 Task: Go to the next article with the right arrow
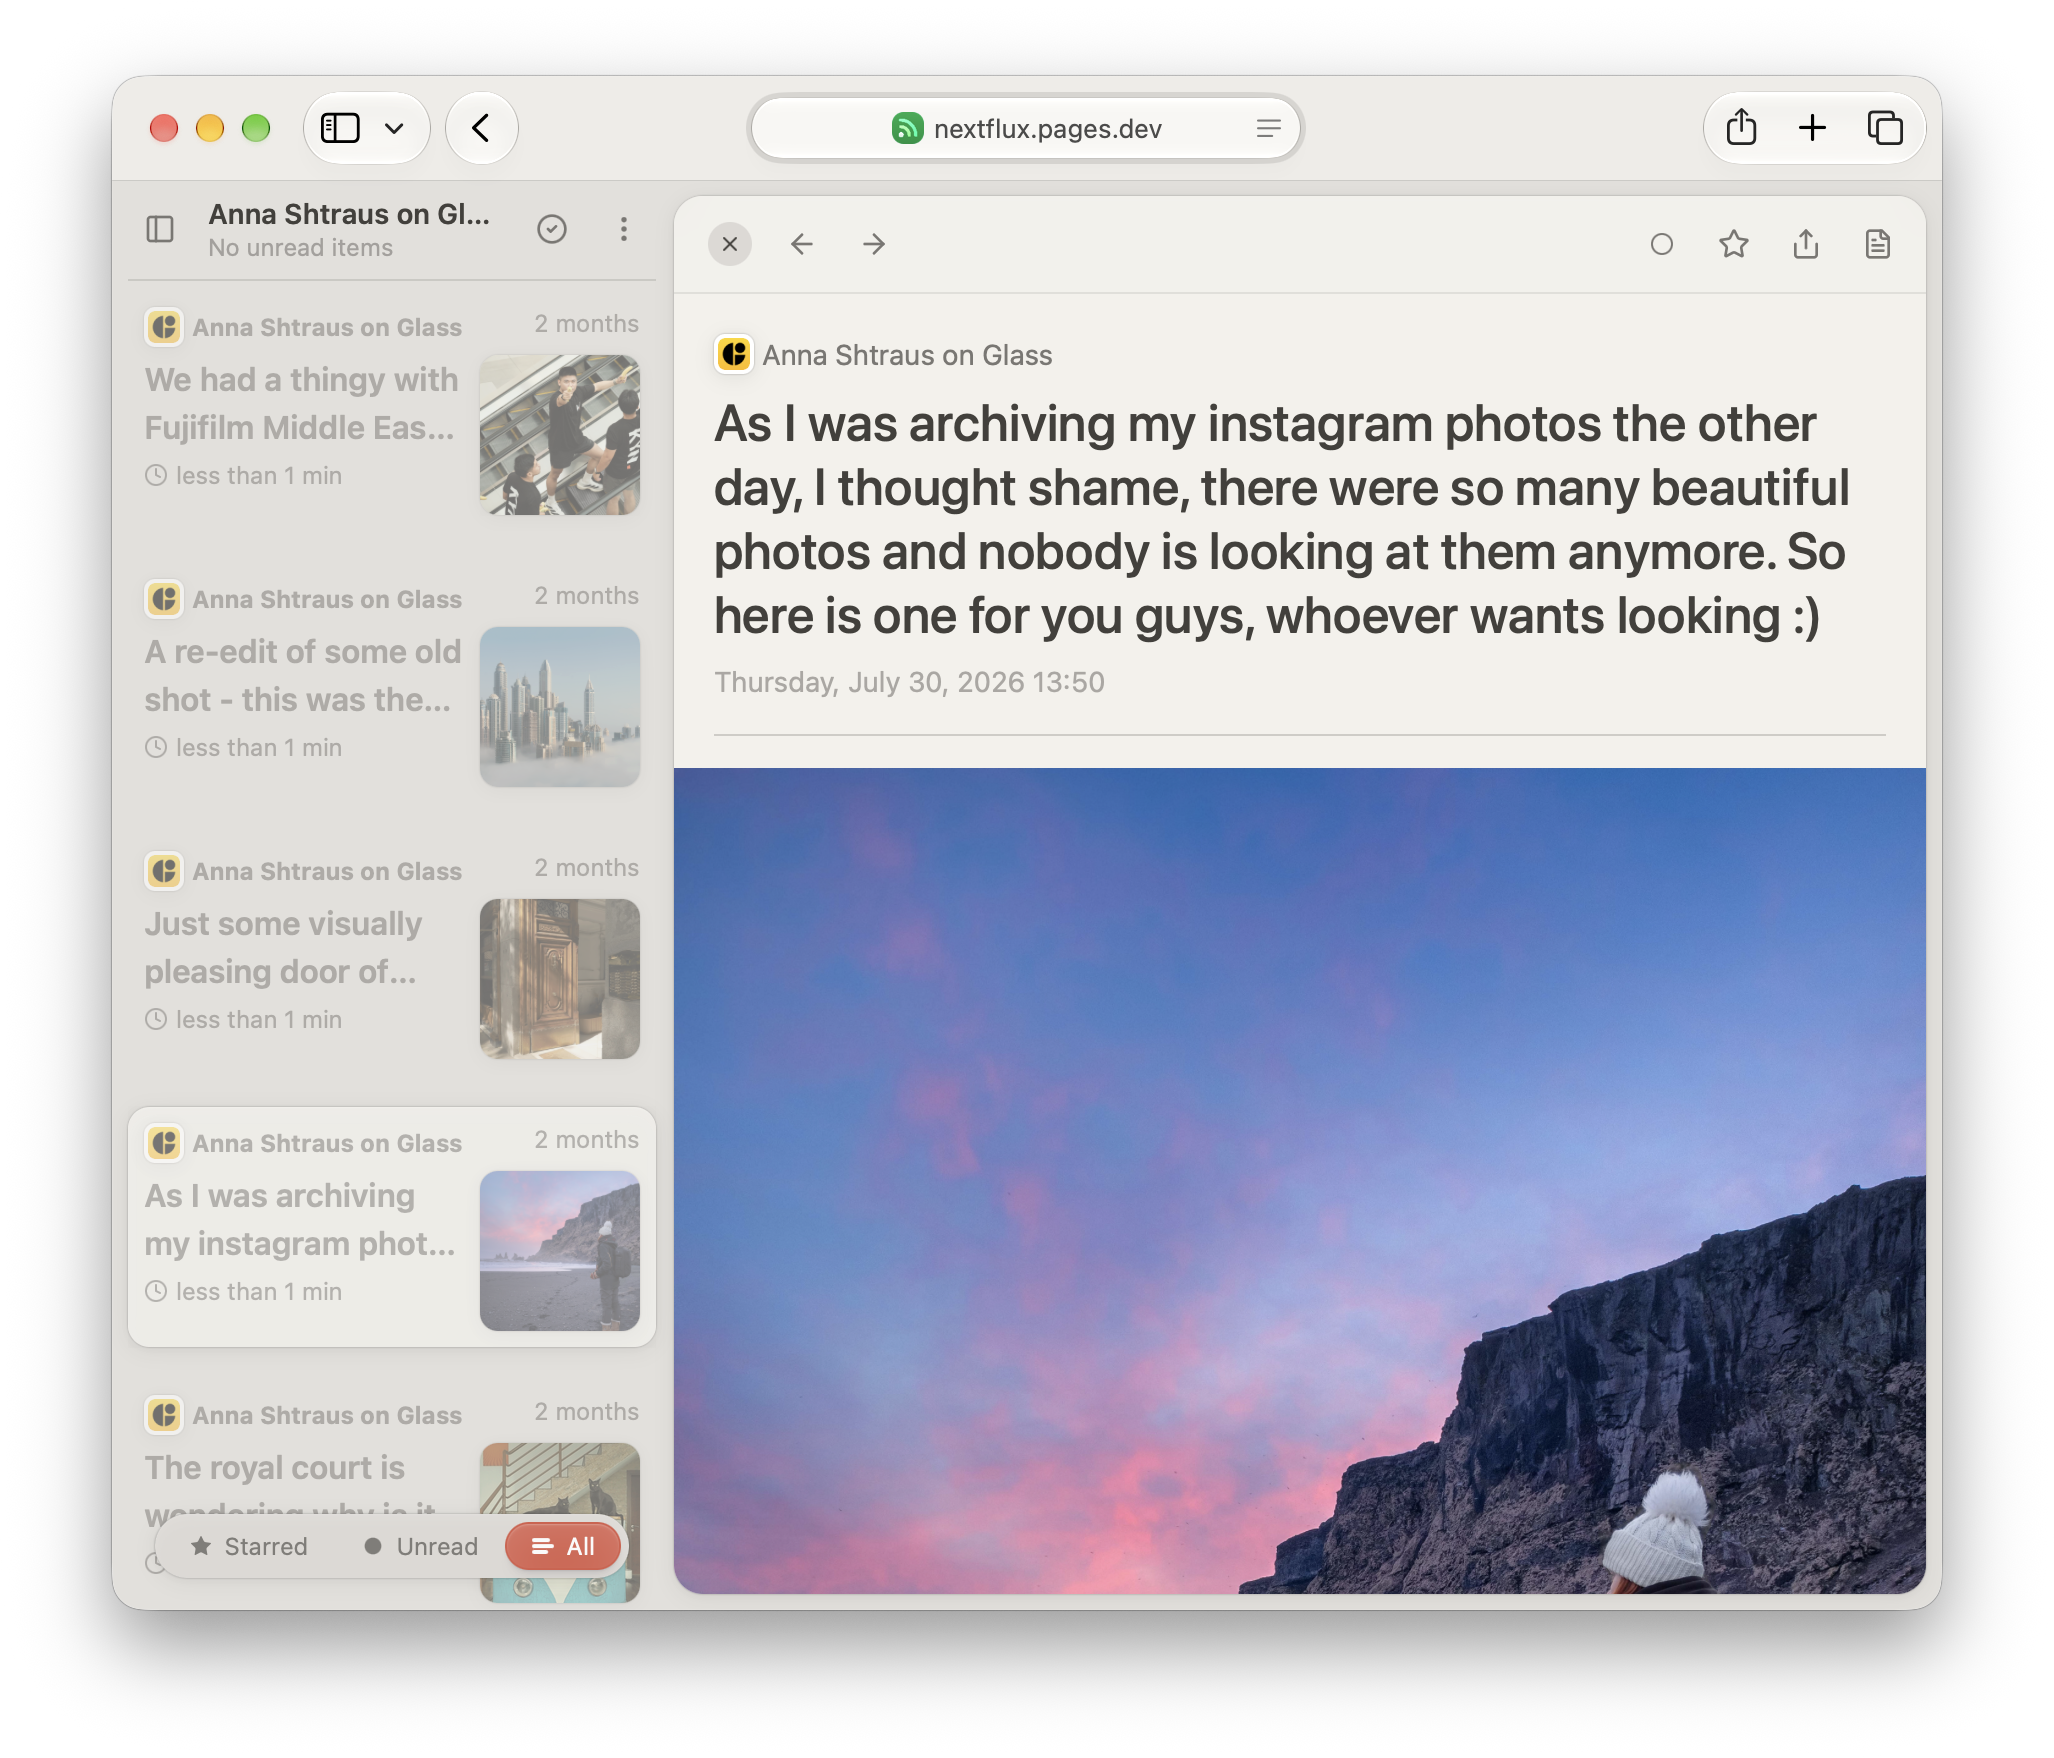click(x=874, y=244)
